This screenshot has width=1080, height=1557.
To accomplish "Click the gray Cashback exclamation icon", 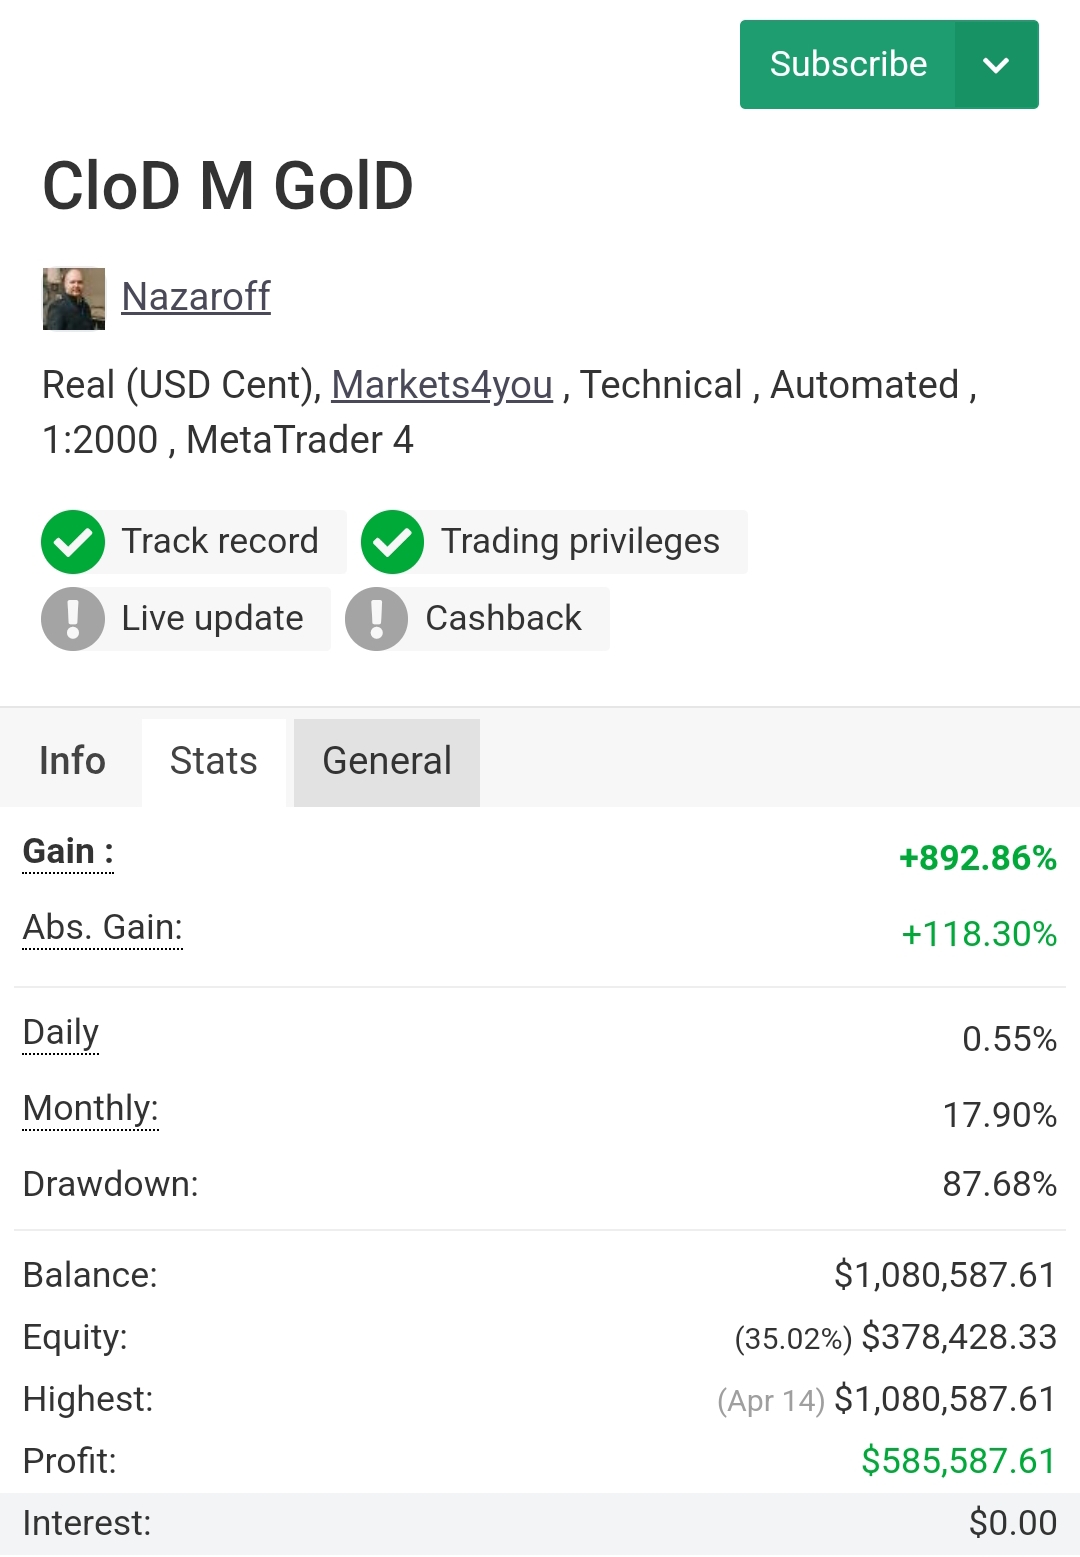I will click(x=377, y=619).
